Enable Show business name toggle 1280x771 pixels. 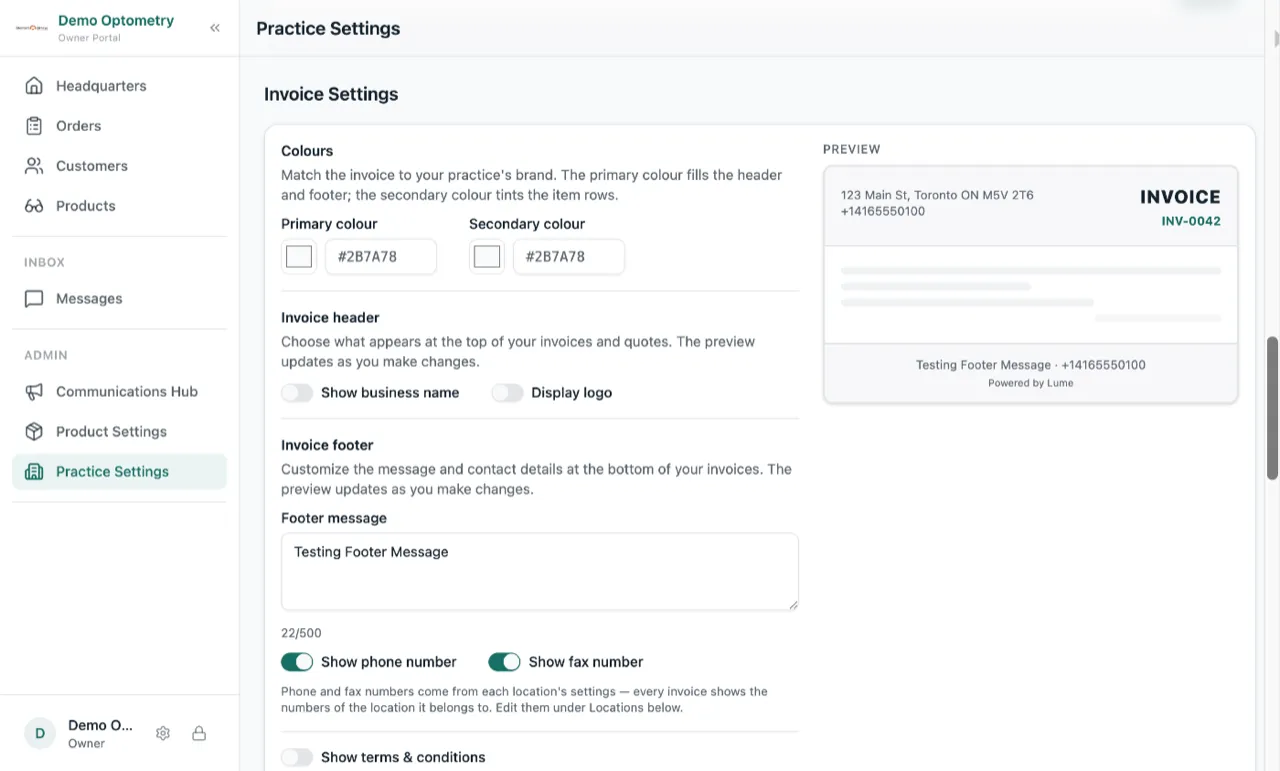(x=297, y=393)
